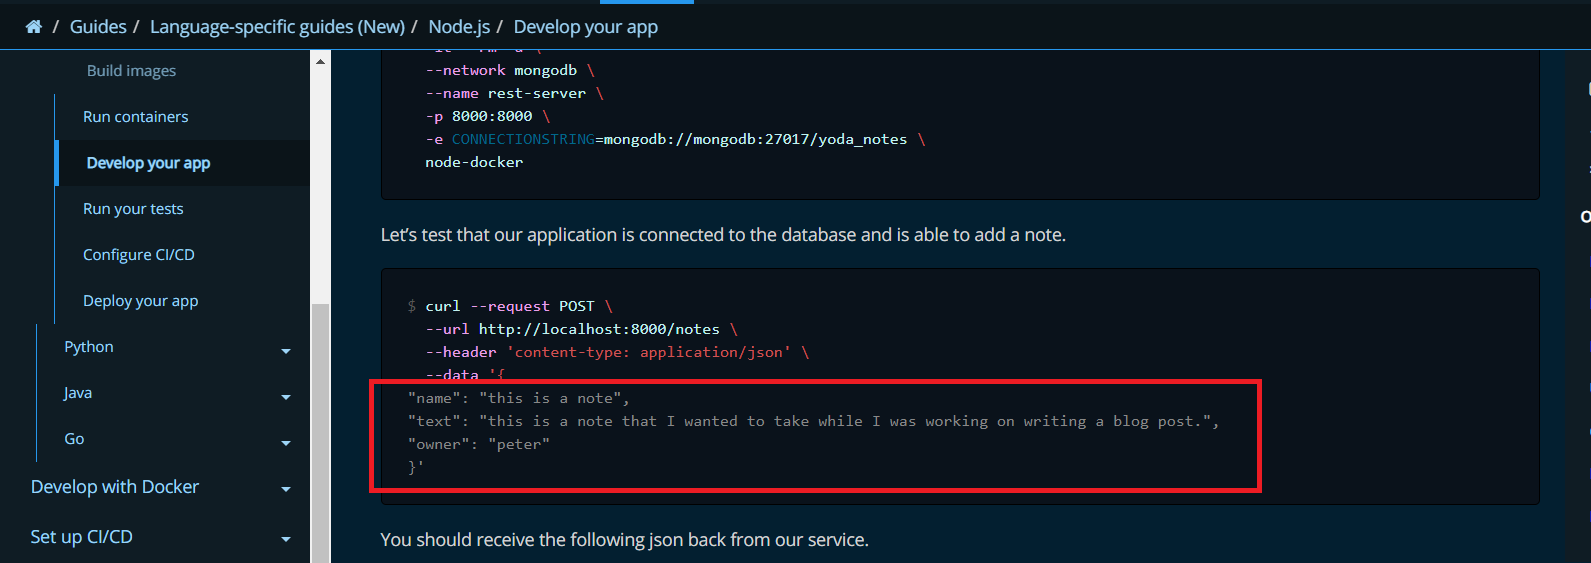Open Language-specific guides (New) breadcrumb
The image size is (1591, 563).
pos(277,27)
